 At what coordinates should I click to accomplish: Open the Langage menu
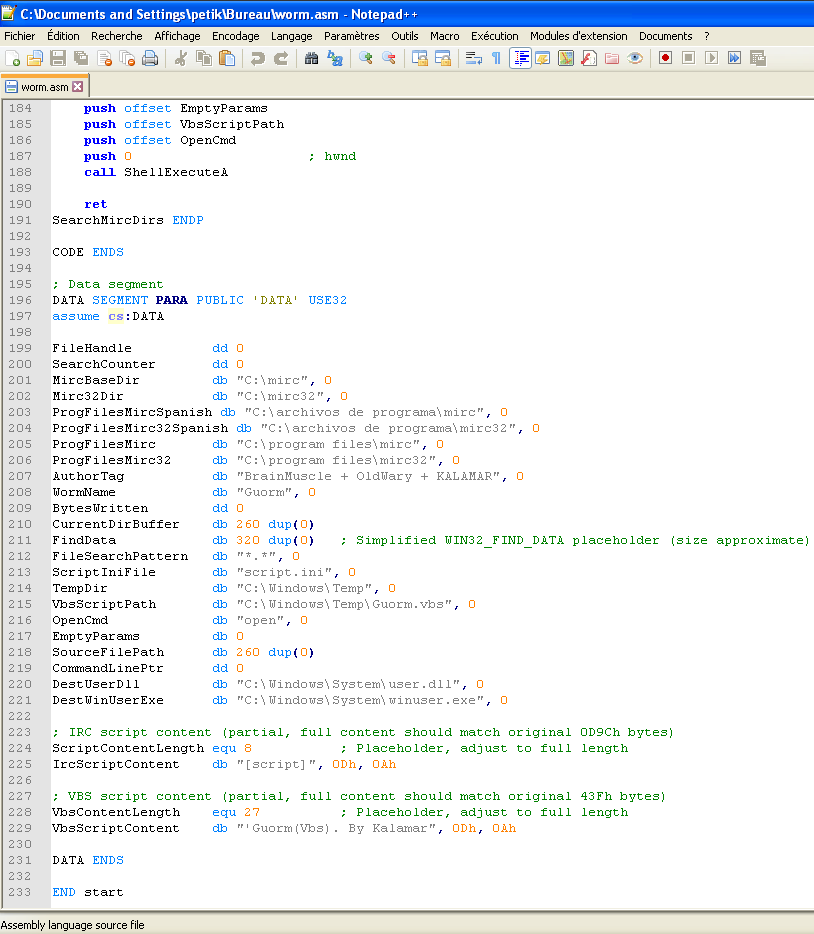pyautogui.click(x=292, y=36)
